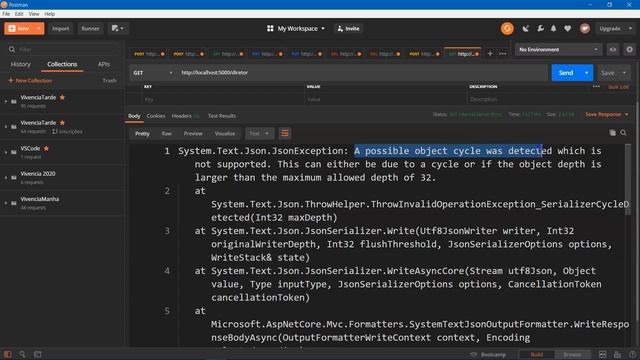Open the Postman console icon
The height and width of the screenshot is (360, 640).
point(38,354)
